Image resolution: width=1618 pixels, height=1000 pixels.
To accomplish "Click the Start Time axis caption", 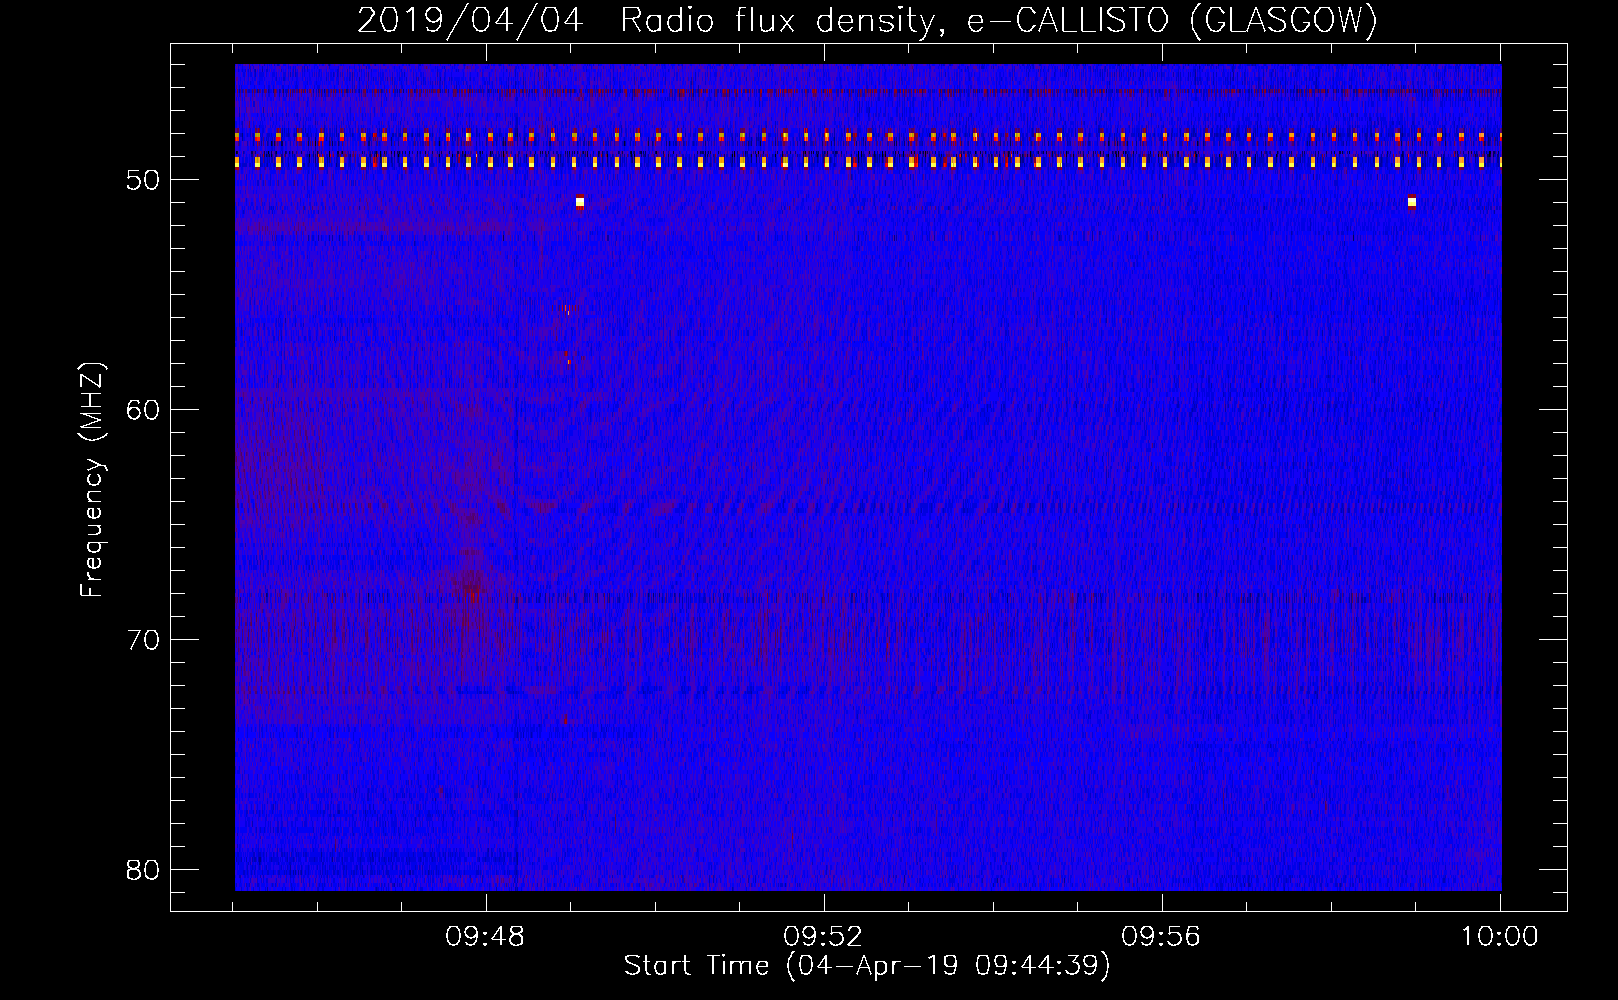I will [x=867, y=966].
